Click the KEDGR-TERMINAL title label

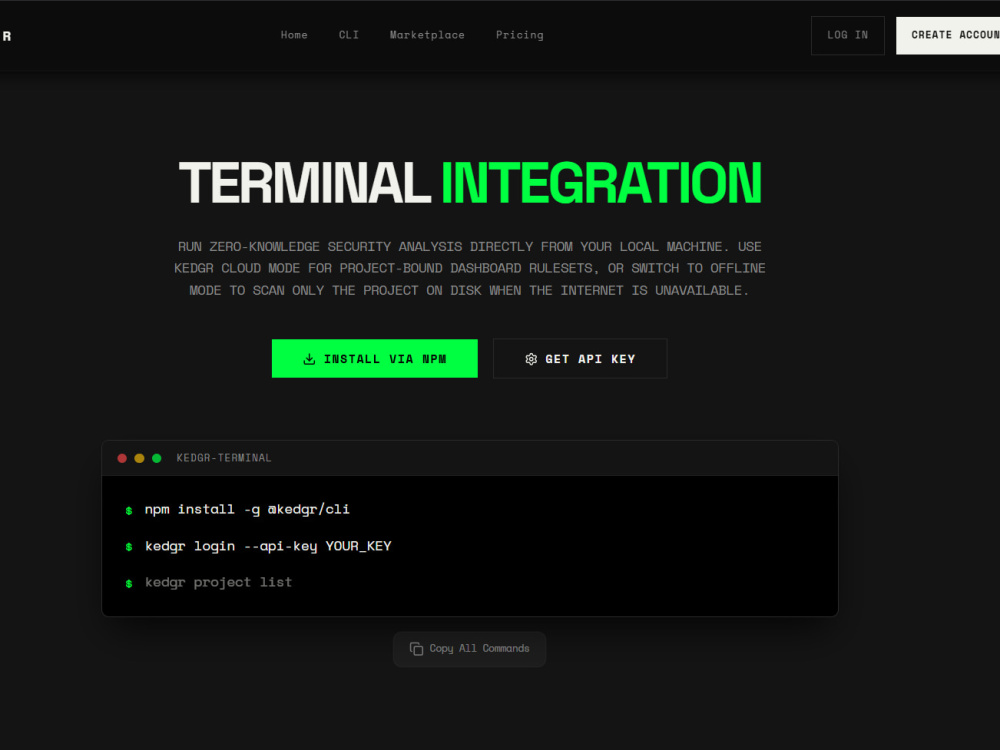224,458
